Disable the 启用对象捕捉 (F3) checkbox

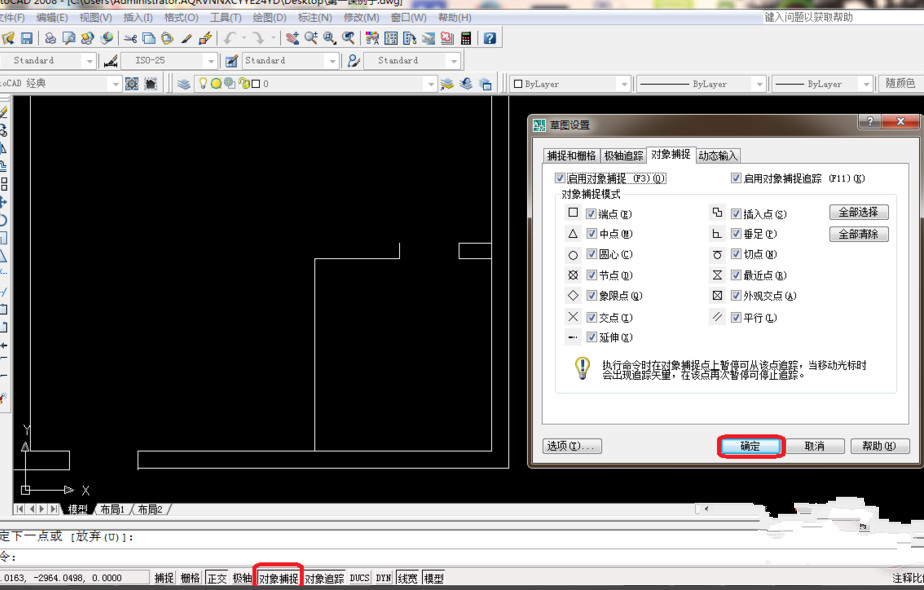coord(560,179)
